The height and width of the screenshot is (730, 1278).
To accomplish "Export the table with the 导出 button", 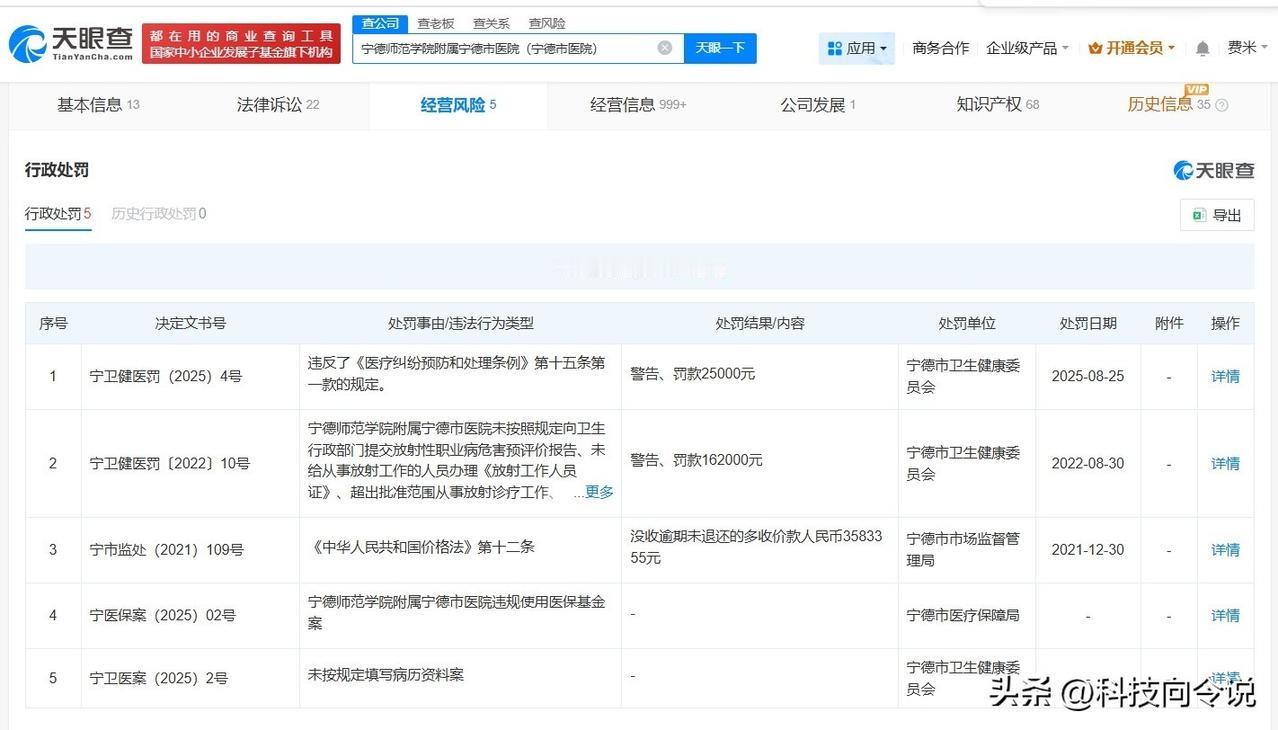I will (x=1217, y=215).
